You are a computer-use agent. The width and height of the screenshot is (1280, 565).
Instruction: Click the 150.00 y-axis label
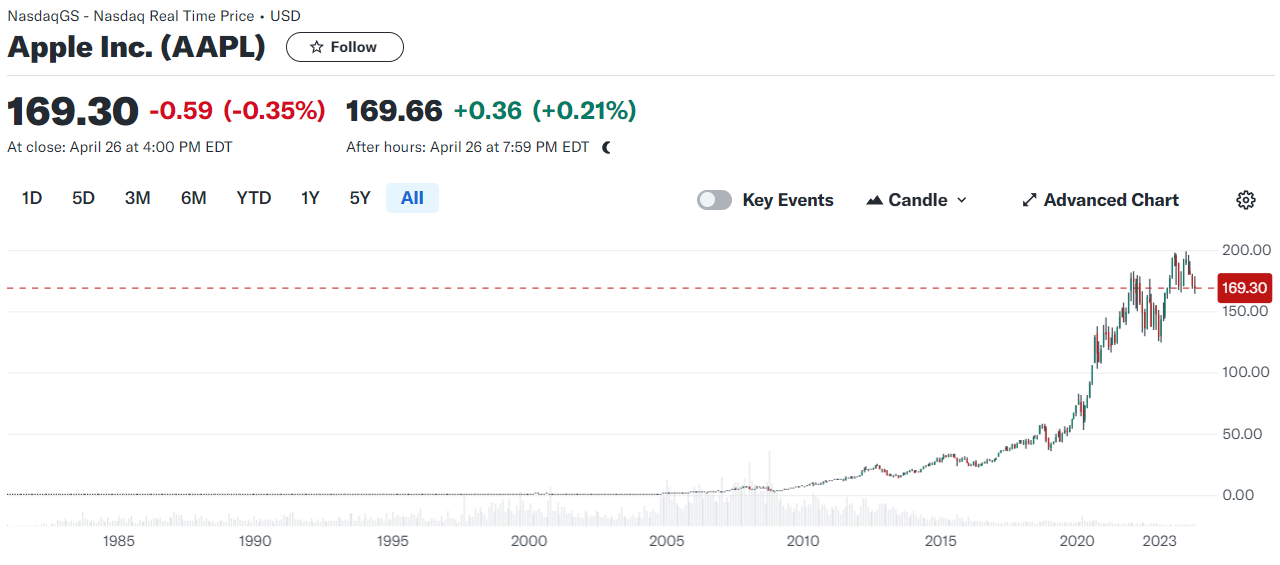[x=1245, y=311]
